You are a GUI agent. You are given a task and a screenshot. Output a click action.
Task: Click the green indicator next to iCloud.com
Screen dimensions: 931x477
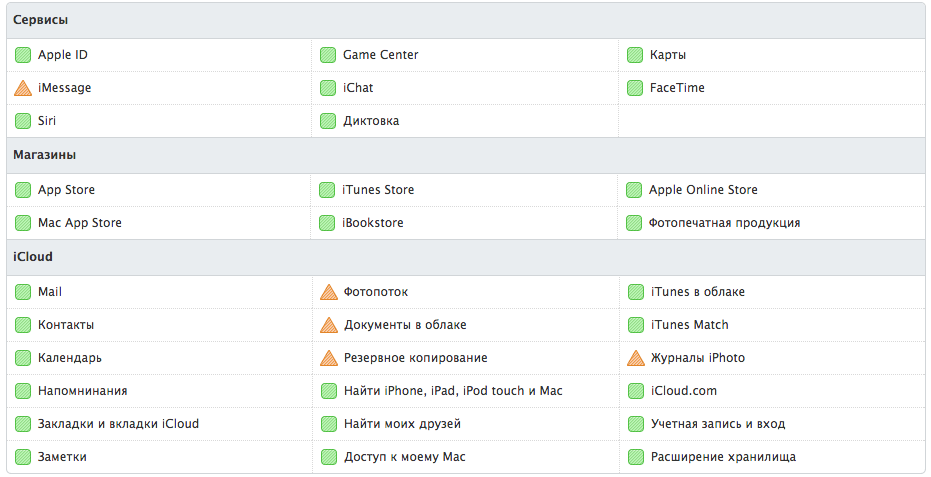click(x=636, y=391)
